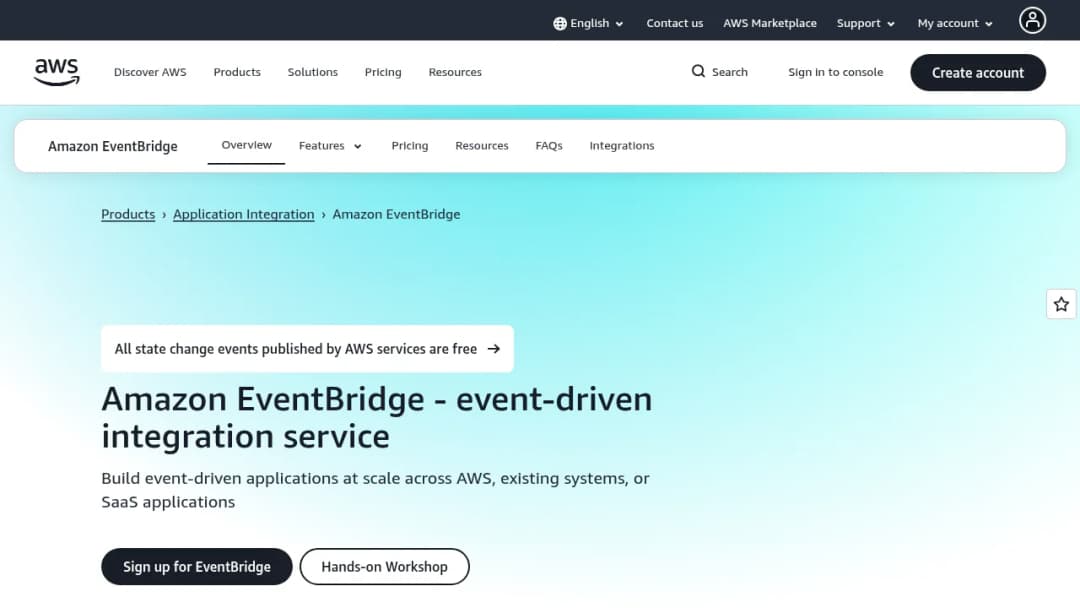
Task: Open AWS Marketplace link
Action: (x=770, y=23)
